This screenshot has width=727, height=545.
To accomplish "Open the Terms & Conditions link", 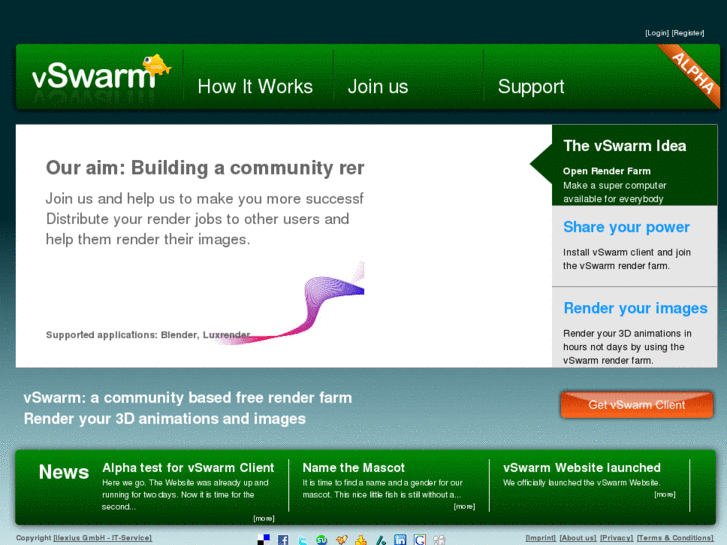I will (675, 538).
